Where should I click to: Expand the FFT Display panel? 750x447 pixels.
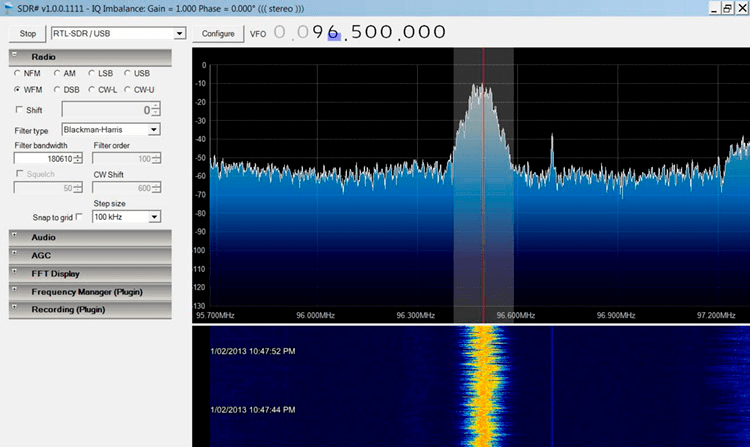[x=14, y=271]
